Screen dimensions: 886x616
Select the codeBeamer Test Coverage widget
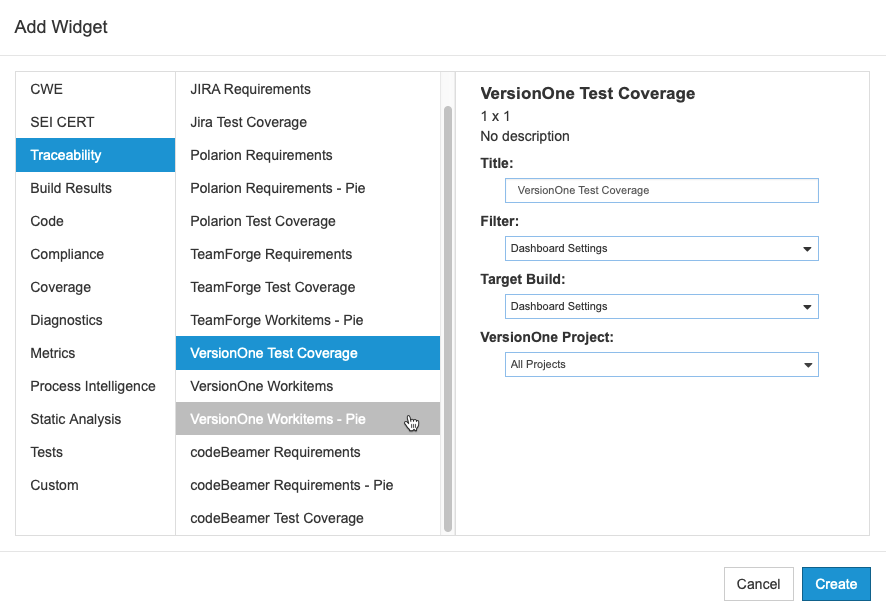tap(308, 518)
